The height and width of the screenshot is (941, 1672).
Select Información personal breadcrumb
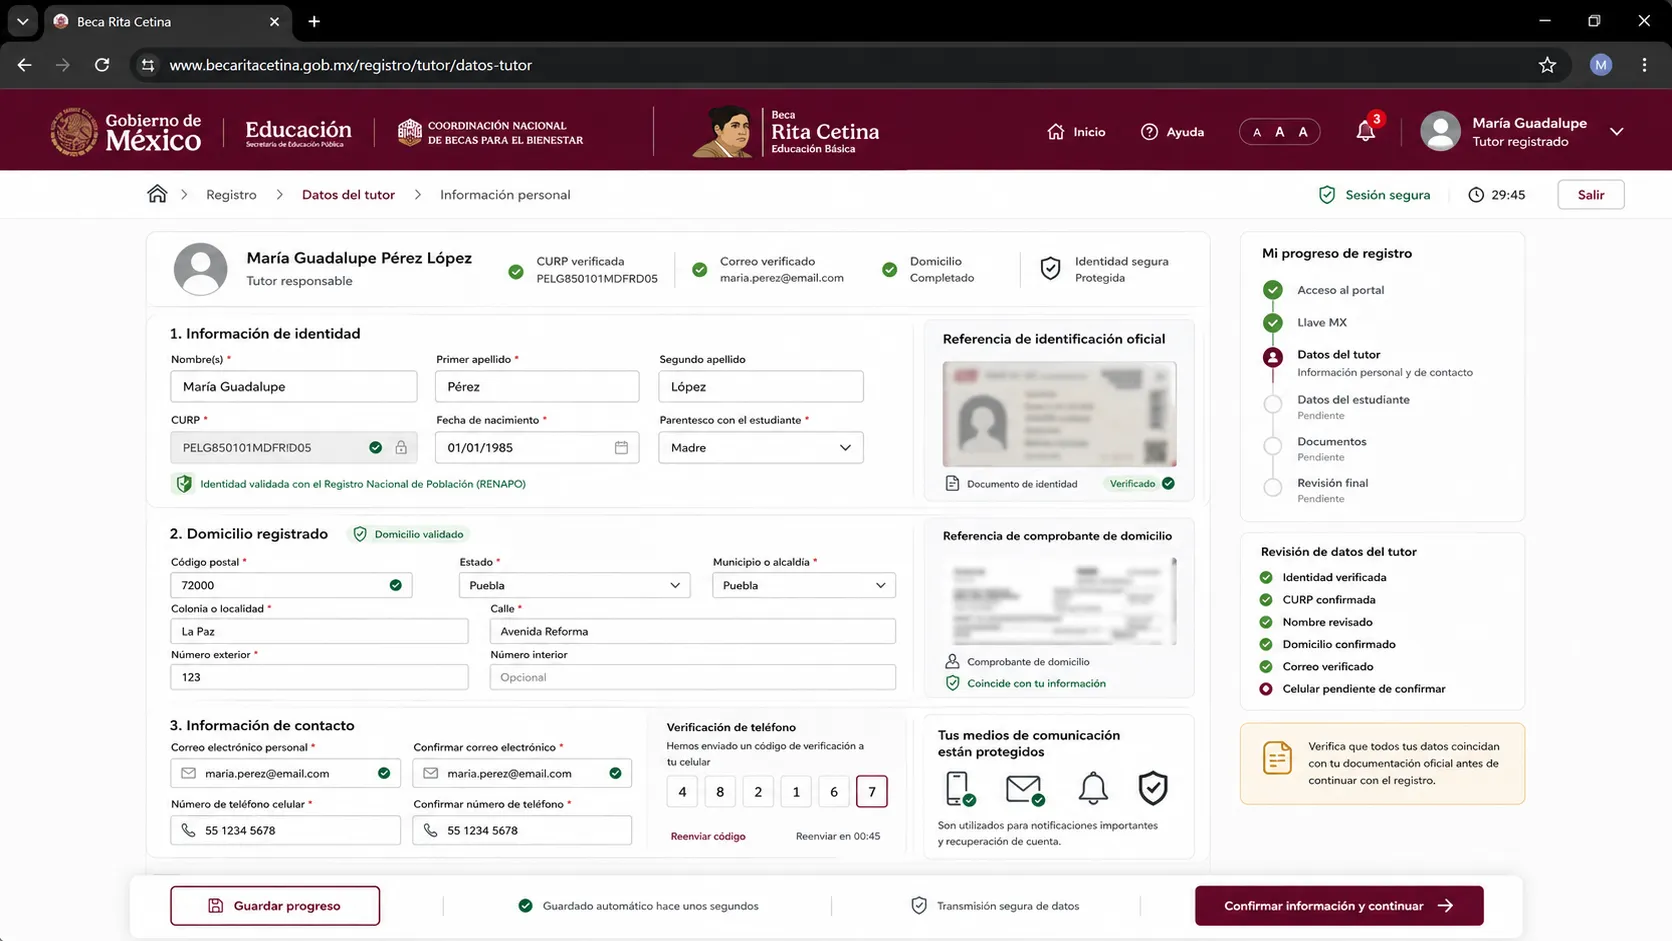pos(505,195)
